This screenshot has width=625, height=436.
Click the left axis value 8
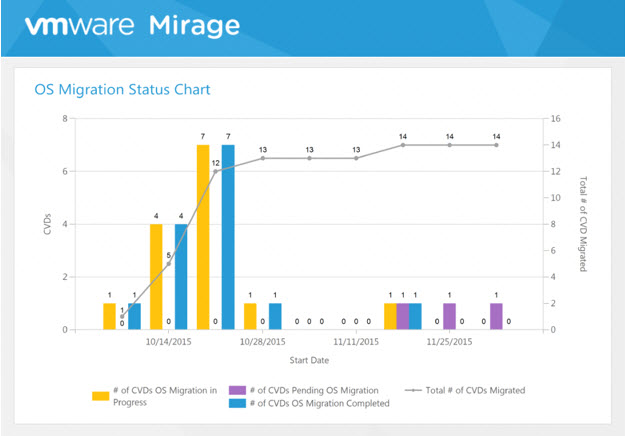65,119
